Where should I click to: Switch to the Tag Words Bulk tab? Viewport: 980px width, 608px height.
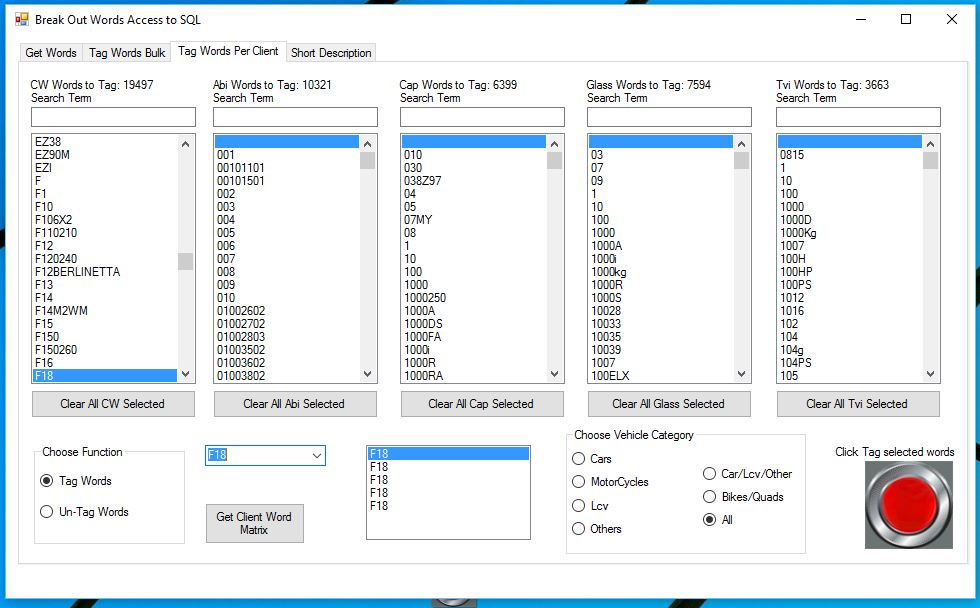click(x=127, y=53)
